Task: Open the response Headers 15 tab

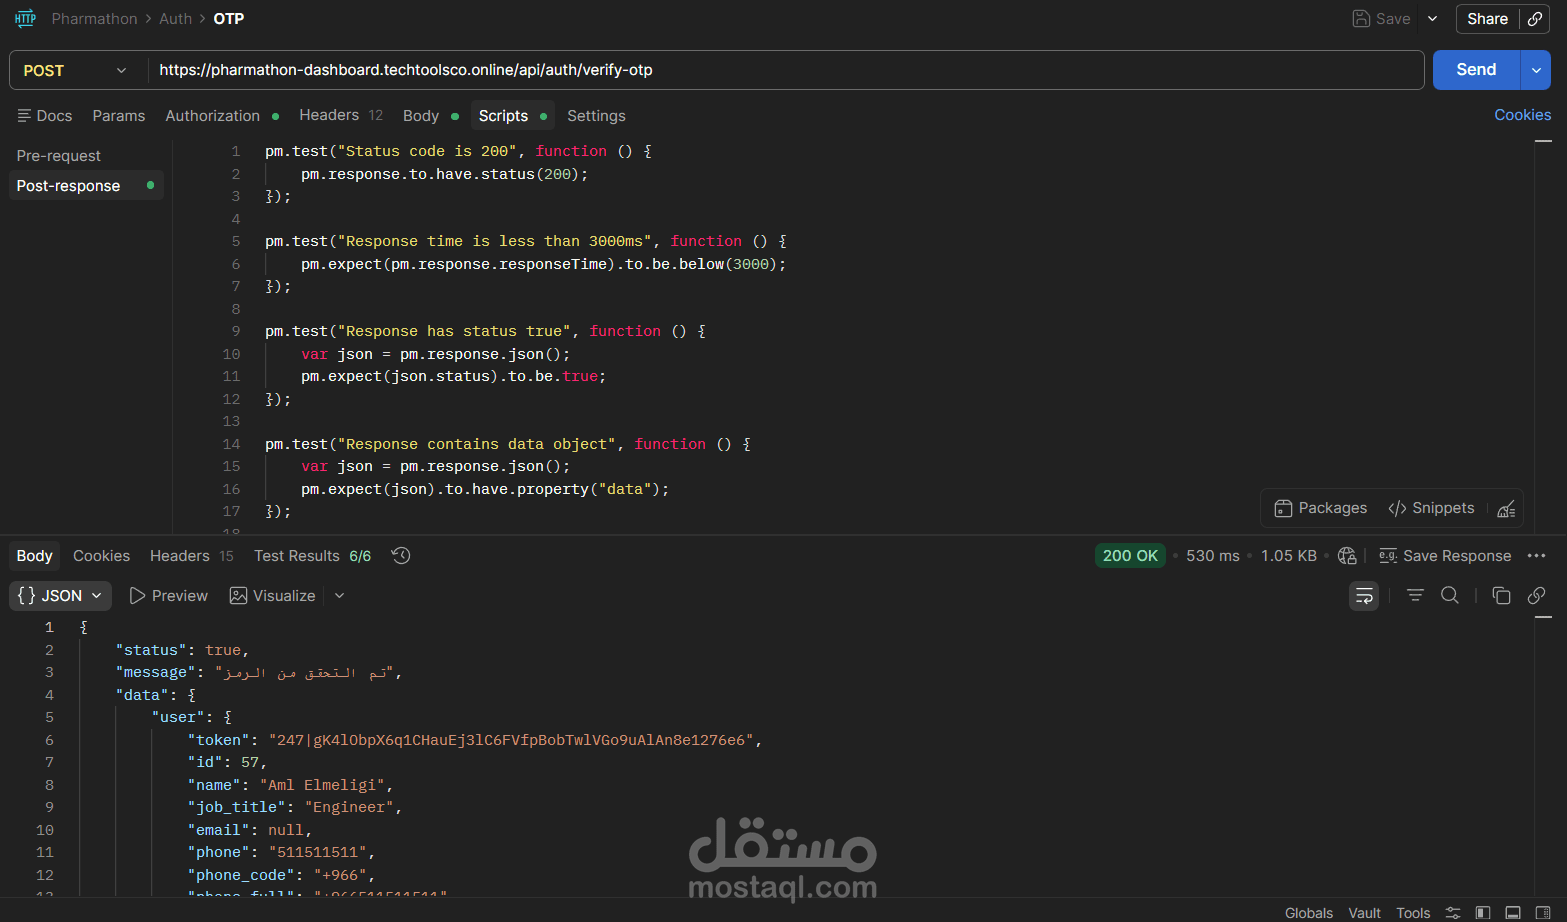Action: click(192, 556)
